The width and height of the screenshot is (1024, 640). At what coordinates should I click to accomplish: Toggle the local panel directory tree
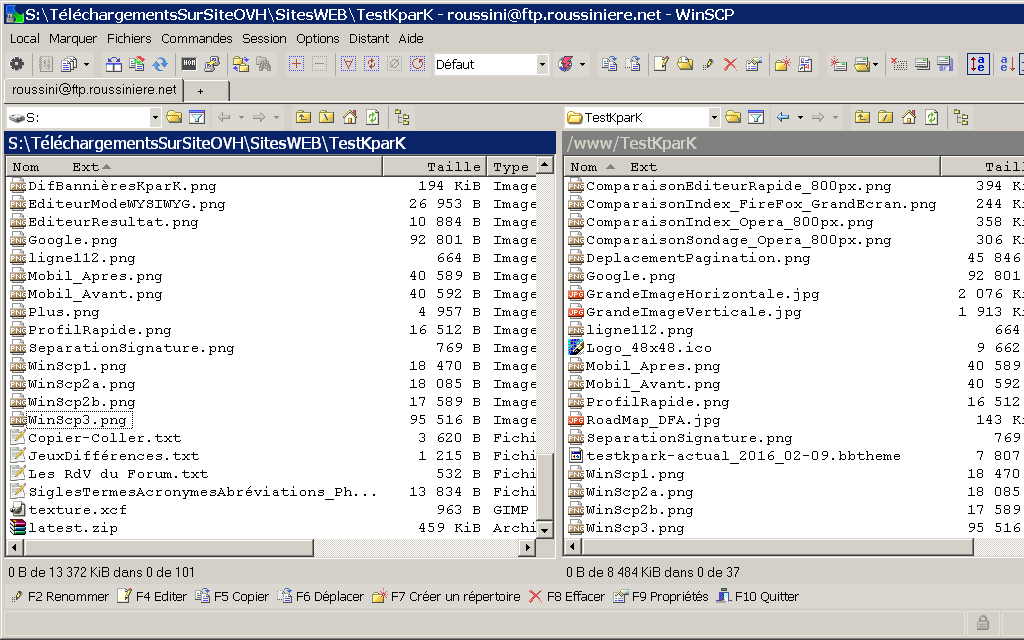[402, 117]
